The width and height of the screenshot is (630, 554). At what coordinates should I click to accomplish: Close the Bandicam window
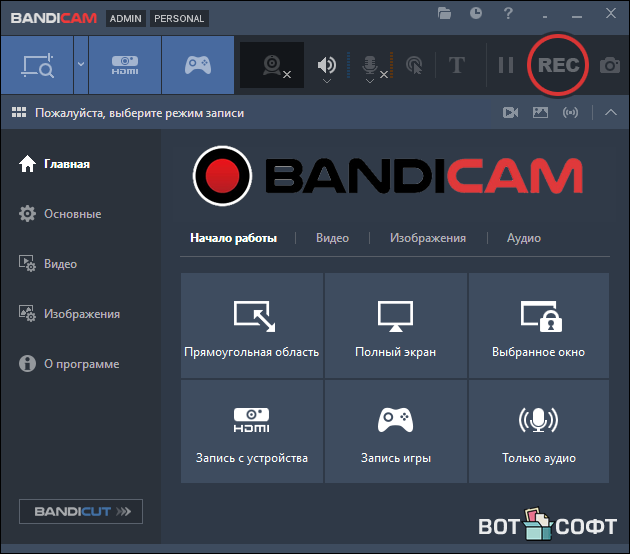(611, 13)
